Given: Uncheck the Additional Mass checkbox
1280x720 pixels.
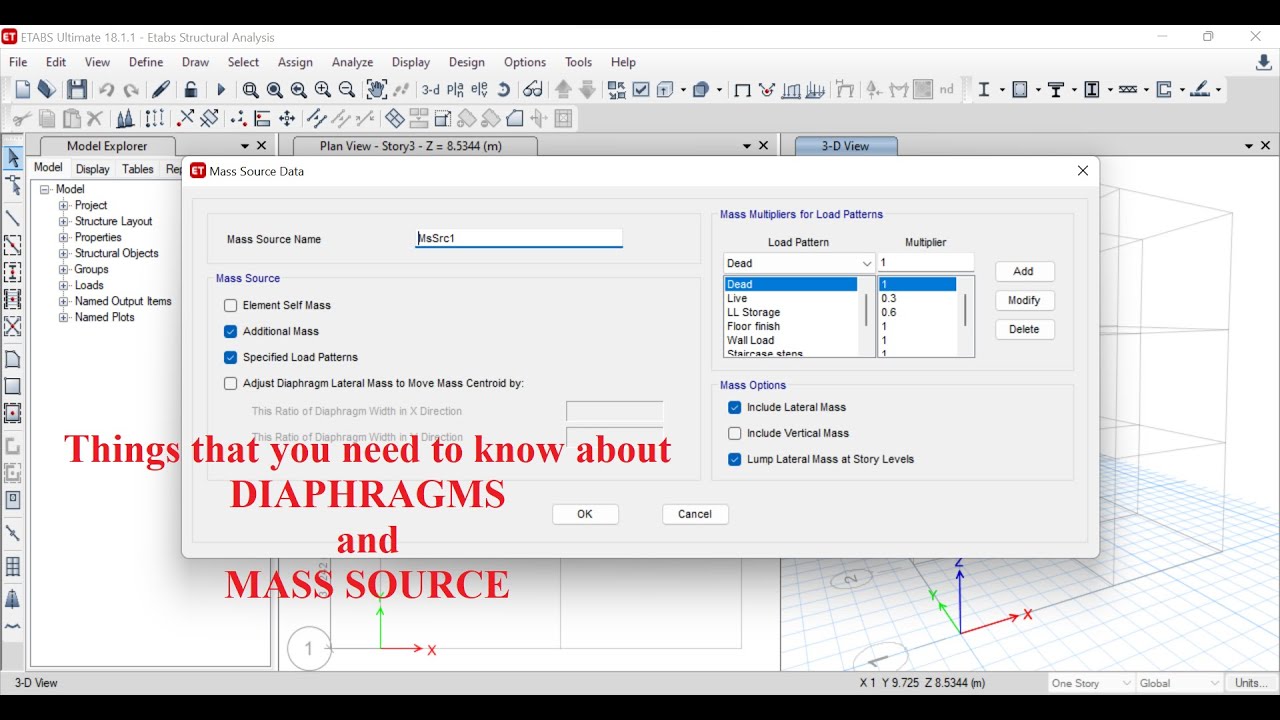Looking at the screenshot, I should click(231, 331).
